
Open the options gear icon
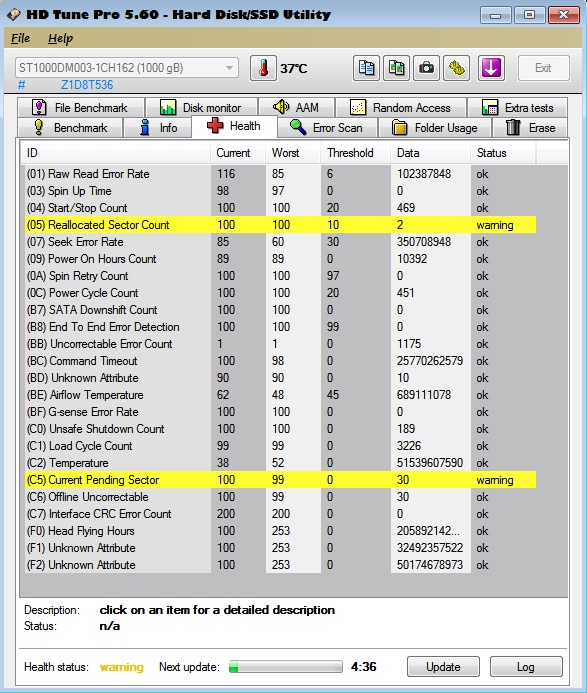click(457, 68)
